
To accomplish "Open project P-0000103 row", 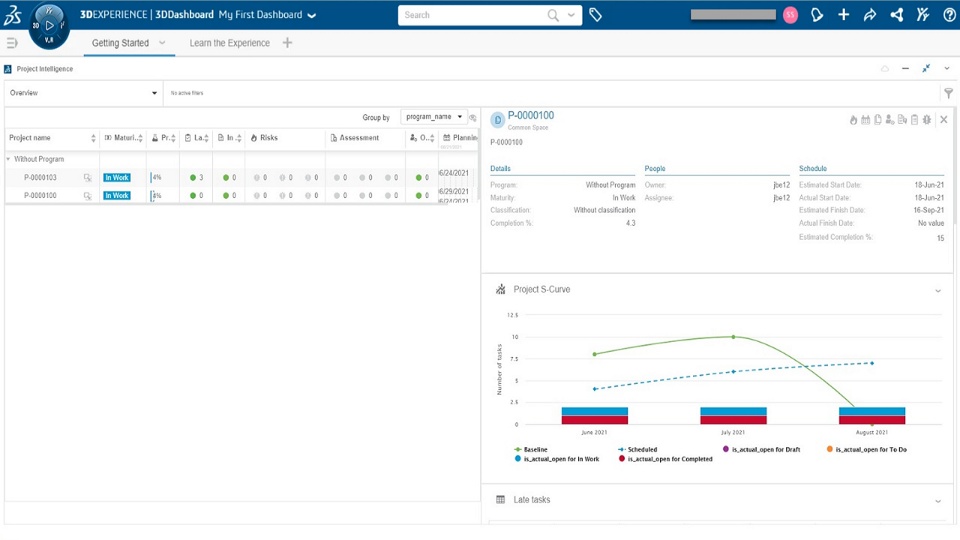I will pos(40,178).
